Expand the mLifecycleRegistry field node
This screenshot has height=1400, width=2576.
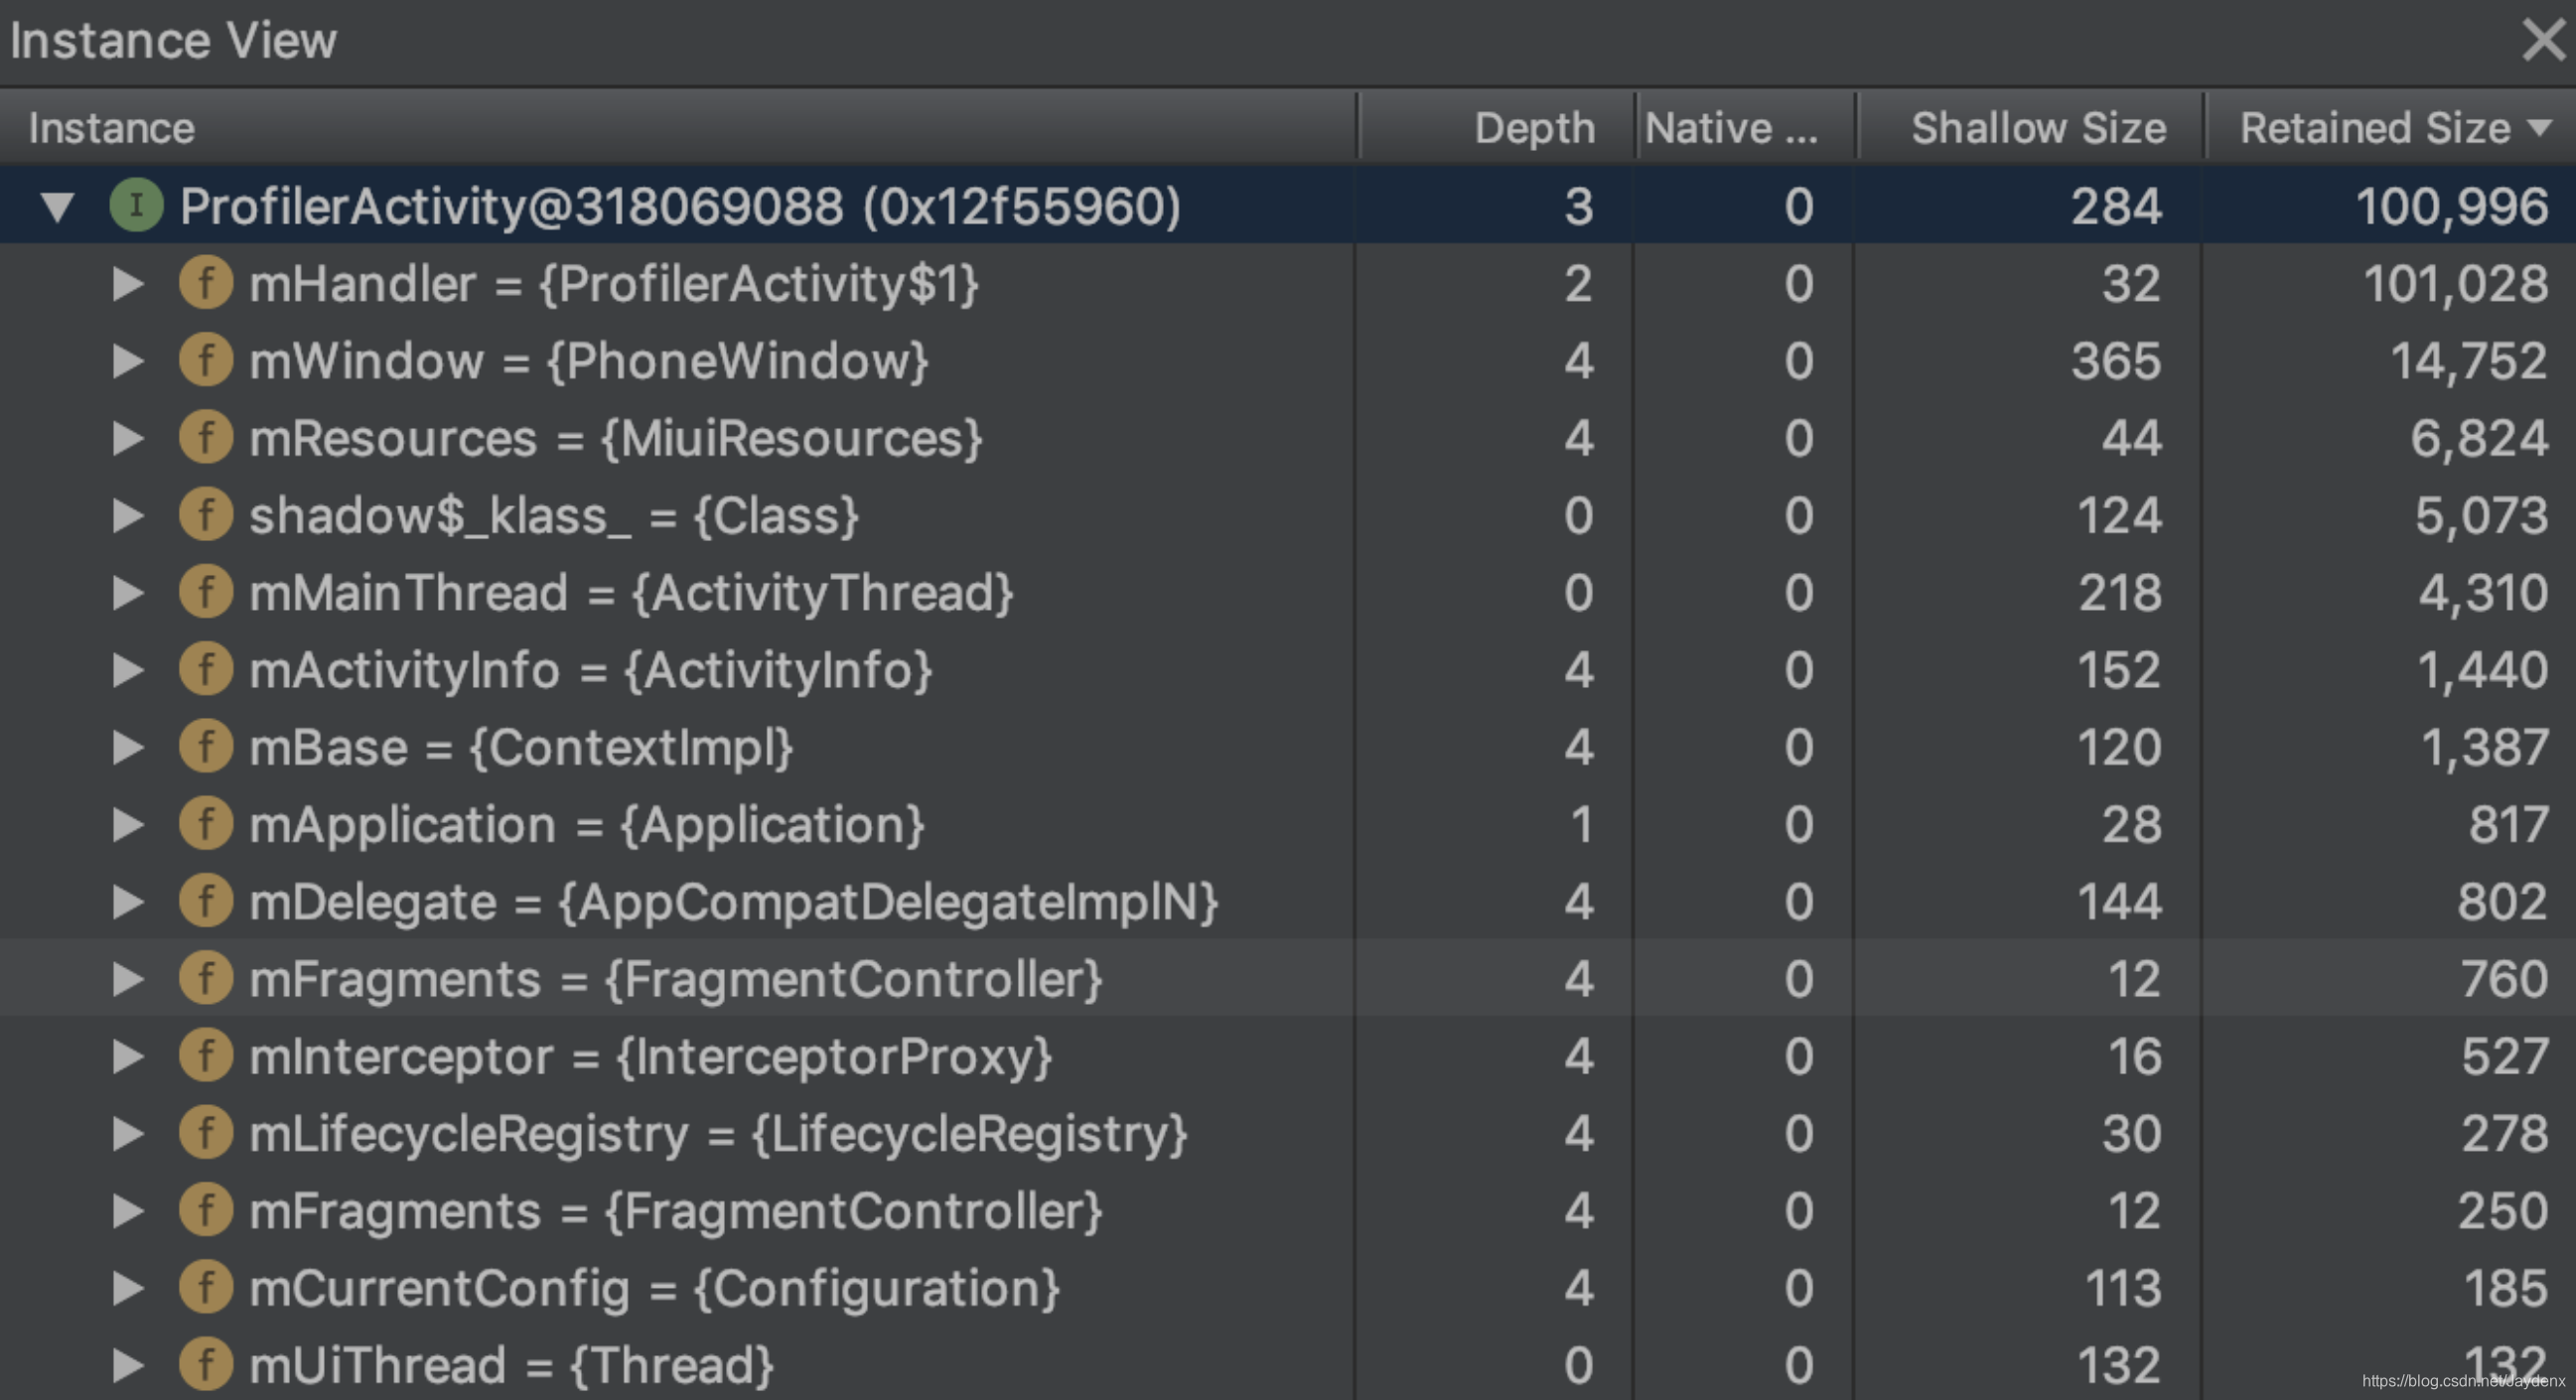tap(128, 1134)
